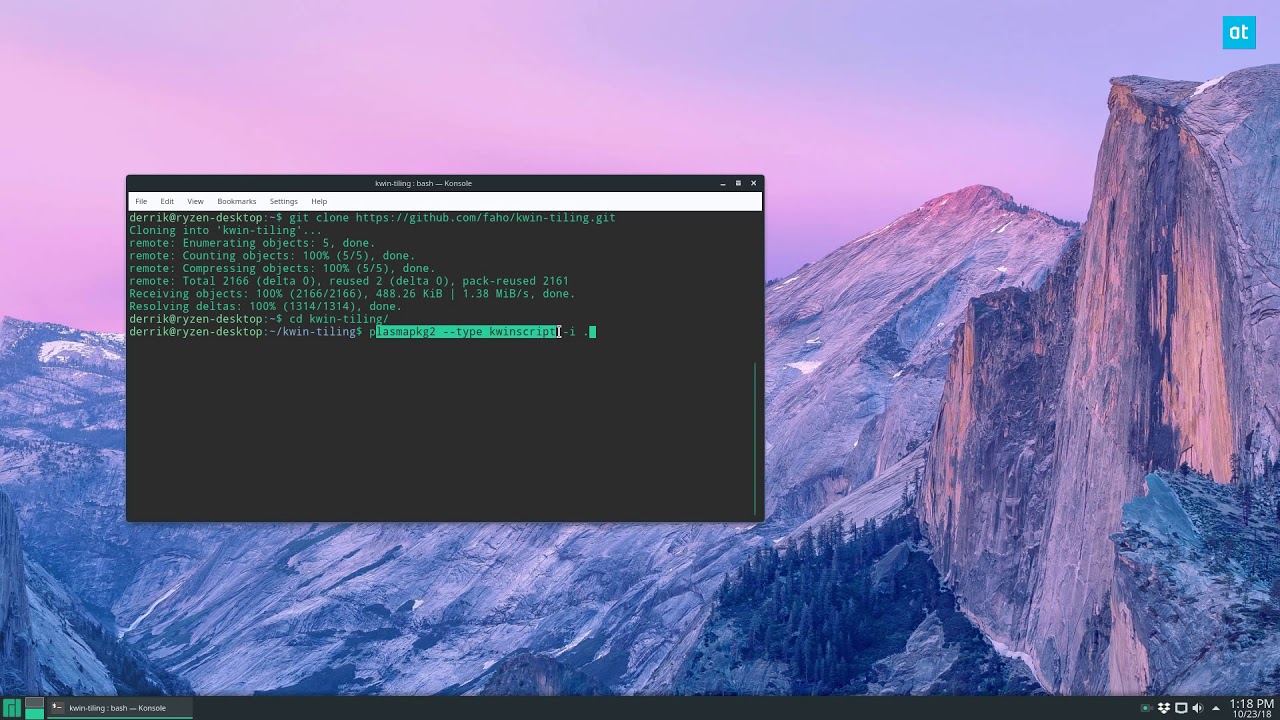Click the virtual desktop pager

[x=34, y=708]
